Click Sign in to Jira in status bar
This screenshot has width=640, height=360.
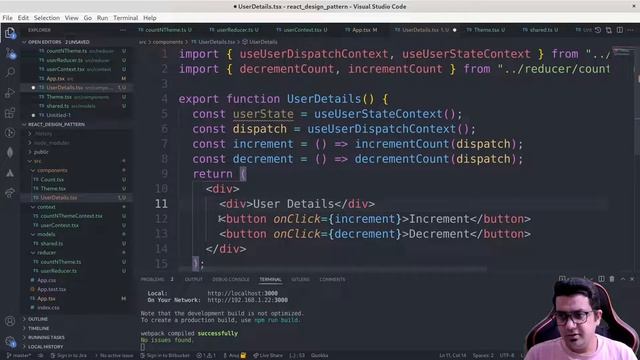pos(68,356)
